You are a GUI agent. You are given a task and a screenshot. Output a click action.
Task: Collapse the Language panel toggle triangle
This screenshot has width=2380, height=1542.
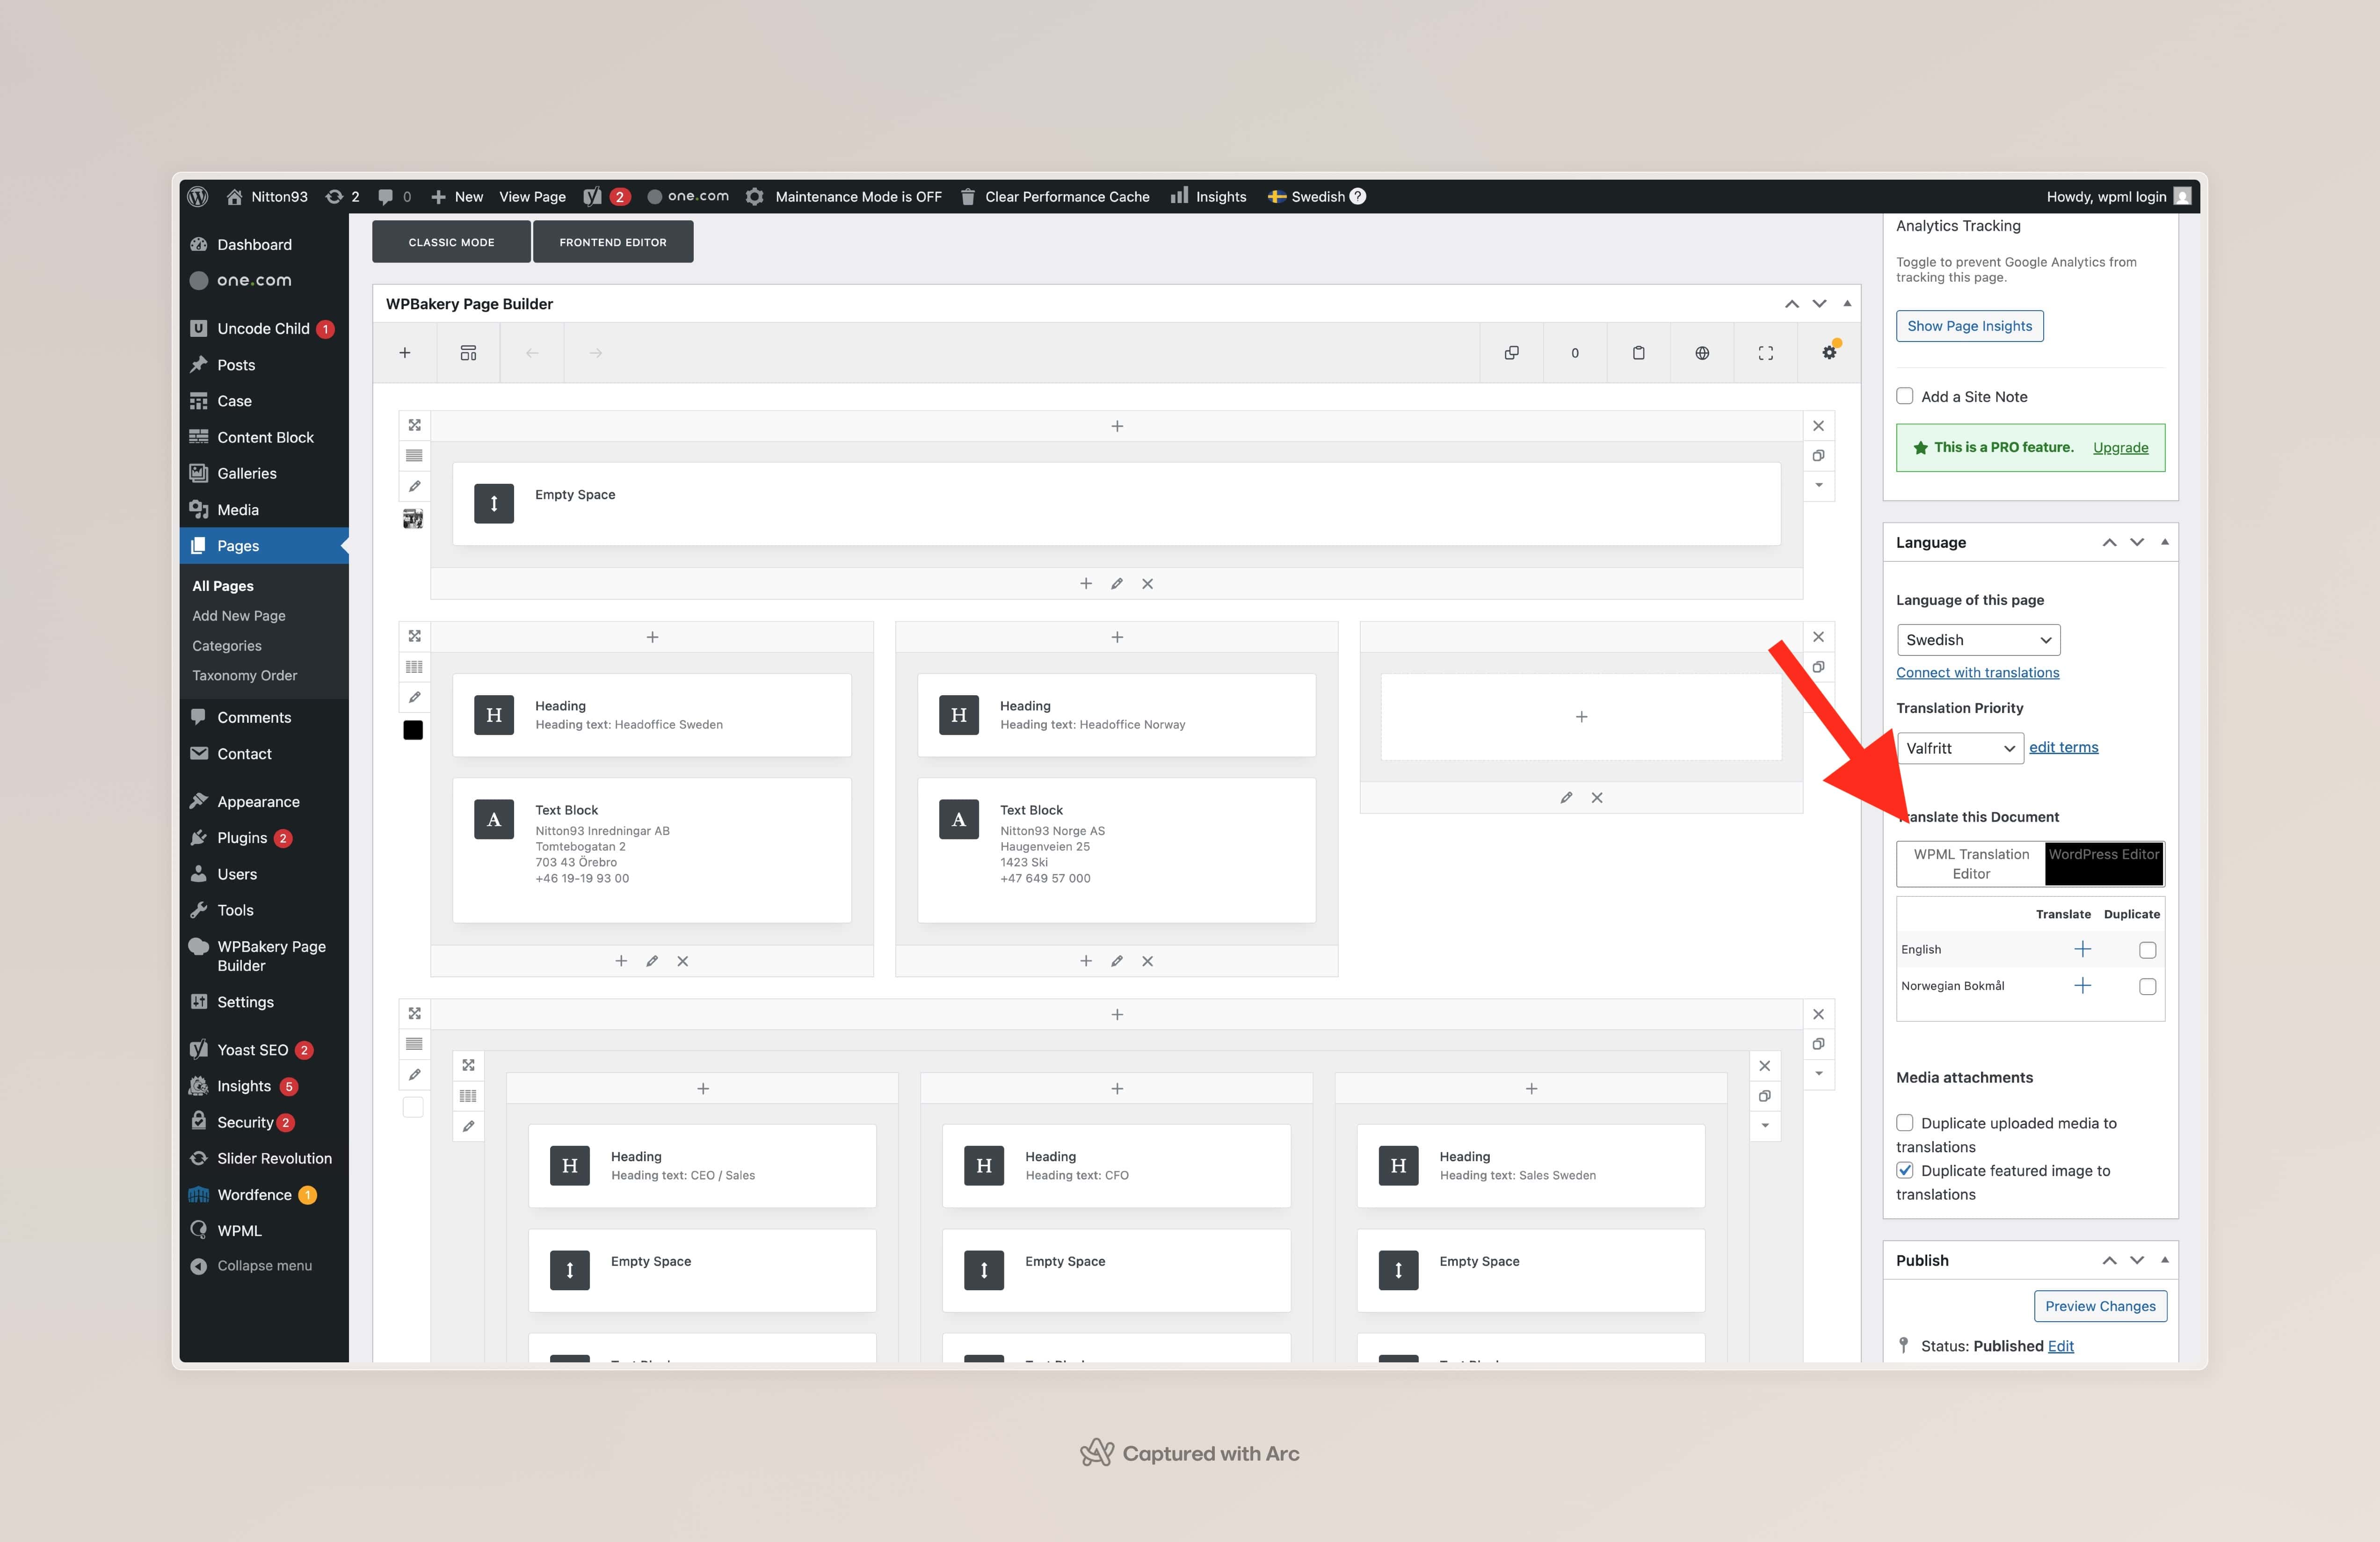[2165, 542]
